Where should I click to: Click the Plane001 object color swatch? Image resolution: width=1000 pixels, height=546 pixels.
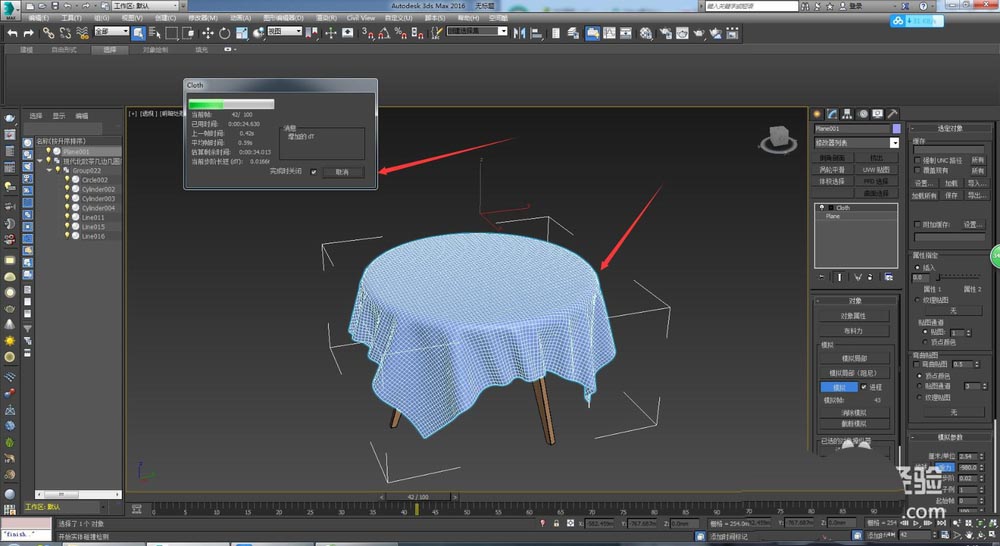click(x=896, y=129)
